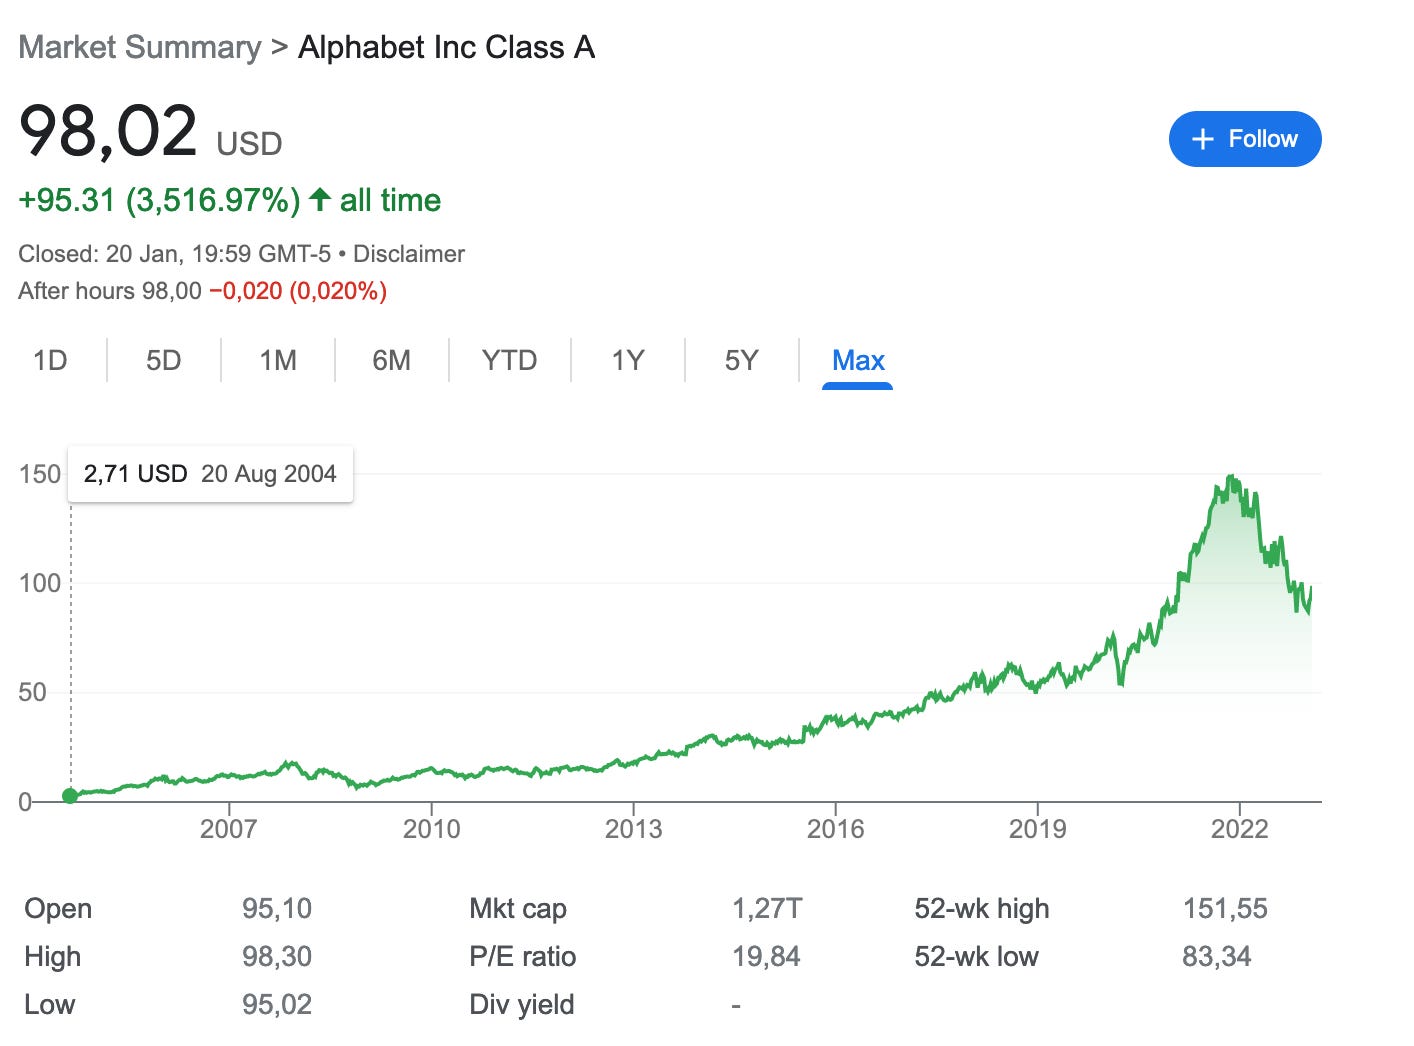Image resolution: width=1414 pixels, height=1046 pixels.
Task: Switch to the 1D time range tab
Action: (49, 361)
